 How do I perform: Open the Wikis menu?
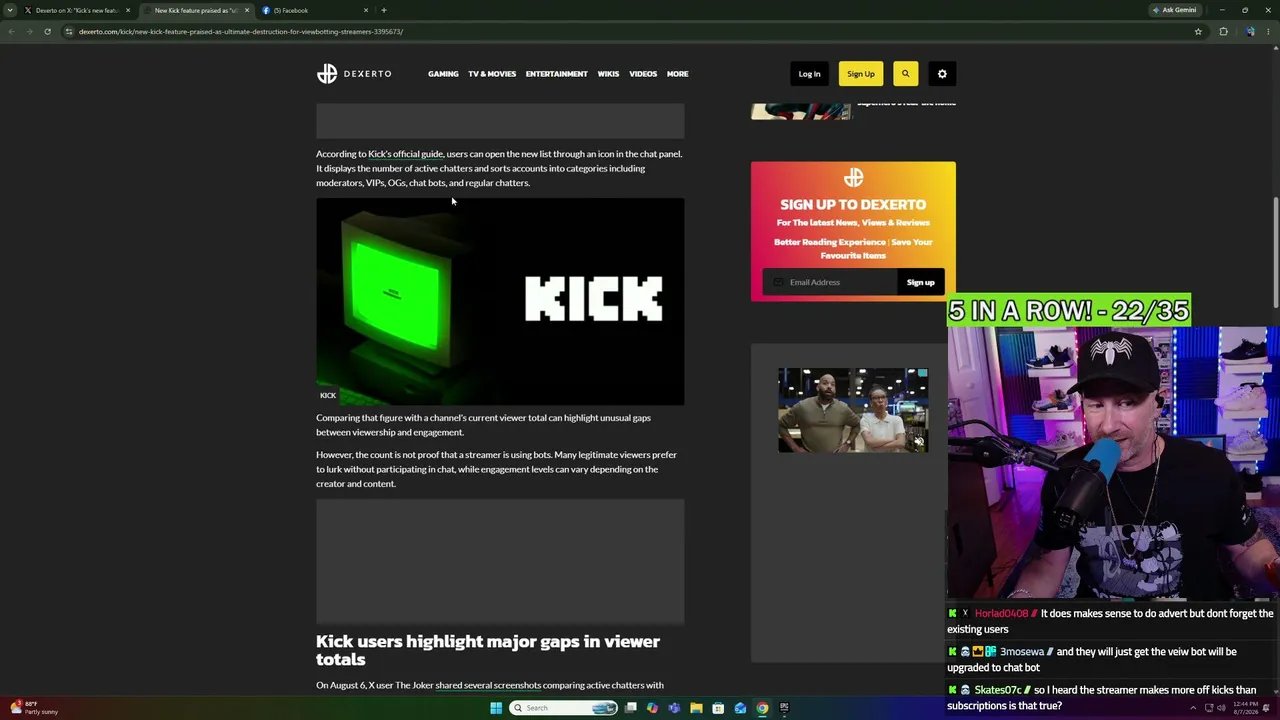coord(608,74)
